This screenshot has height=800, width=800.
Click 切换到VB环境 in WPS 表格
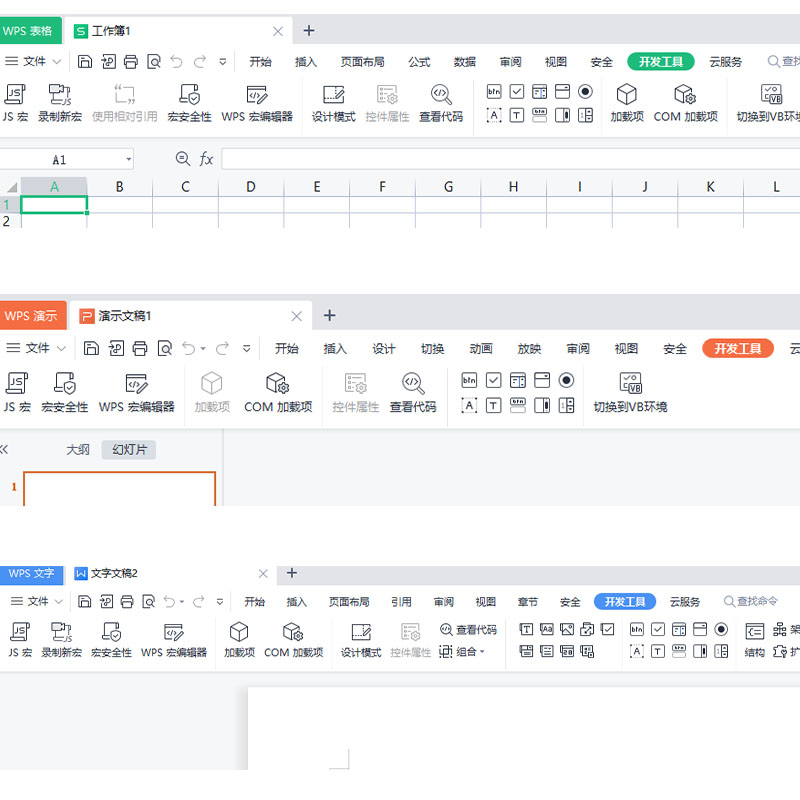point(768,103)
